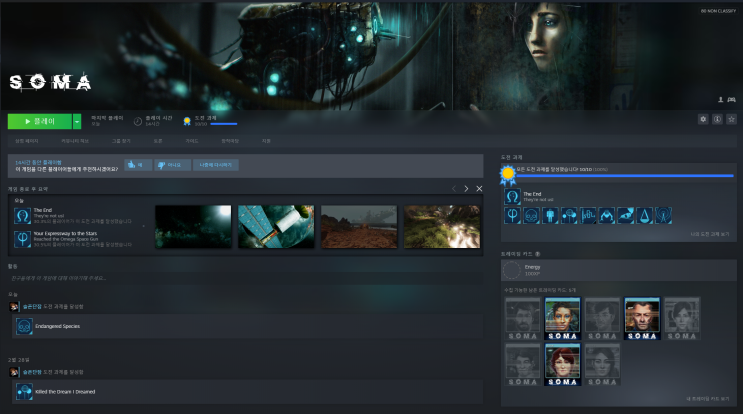
Task: Click the single-player person icon on the banner
Action: pos(721,99)
